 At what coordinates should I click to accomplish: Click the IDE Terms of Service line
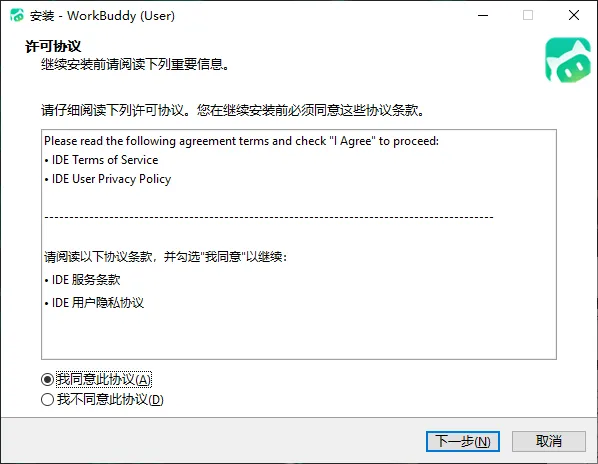[101, 160]
